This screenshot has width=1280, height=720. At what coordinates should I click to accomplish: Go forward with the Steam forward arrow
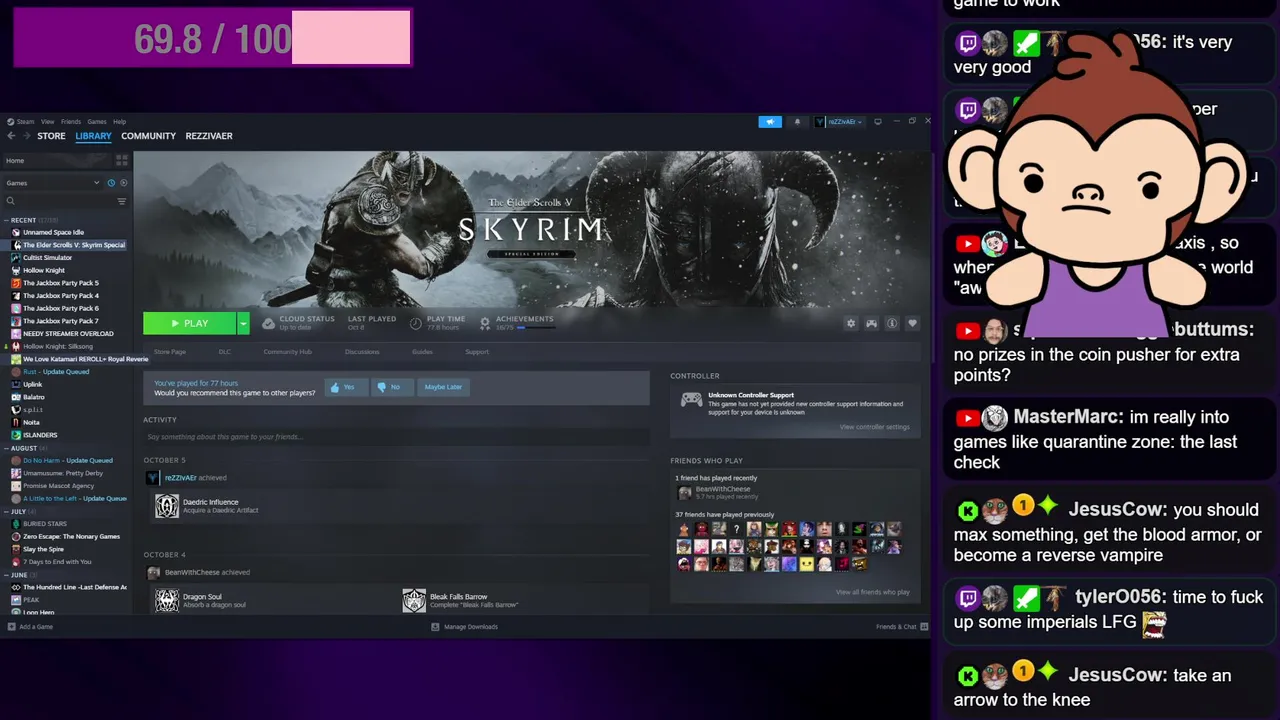(x=25, y=136)
